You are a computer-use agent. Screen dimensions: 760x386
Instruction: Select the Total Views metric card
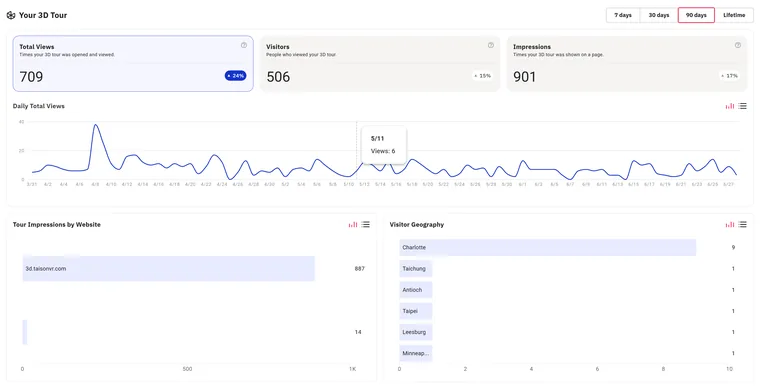click(133, 64)
